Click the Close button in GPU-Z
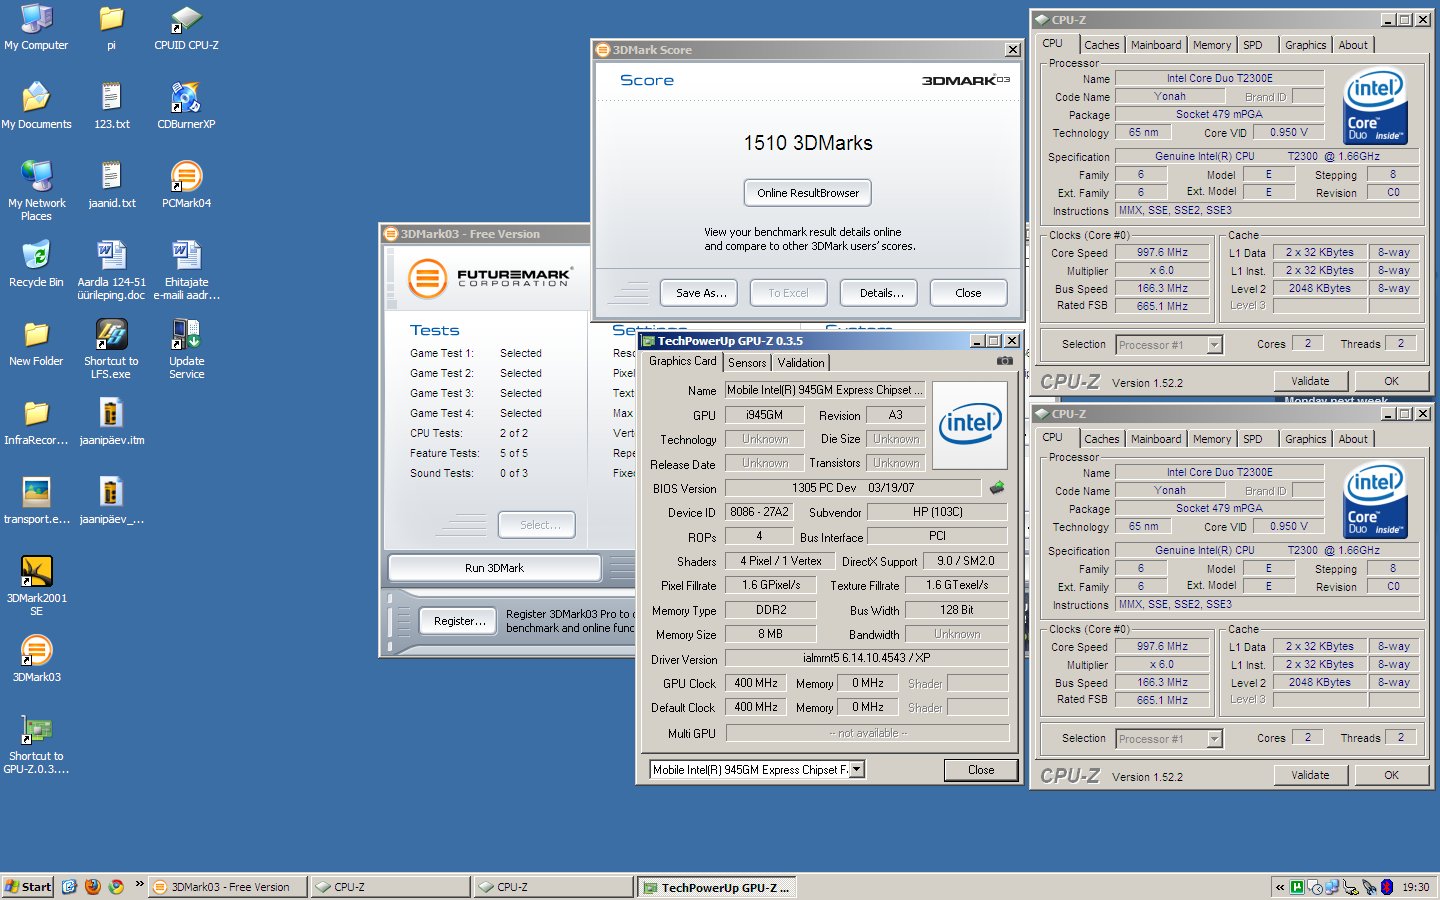 [981, 770]
